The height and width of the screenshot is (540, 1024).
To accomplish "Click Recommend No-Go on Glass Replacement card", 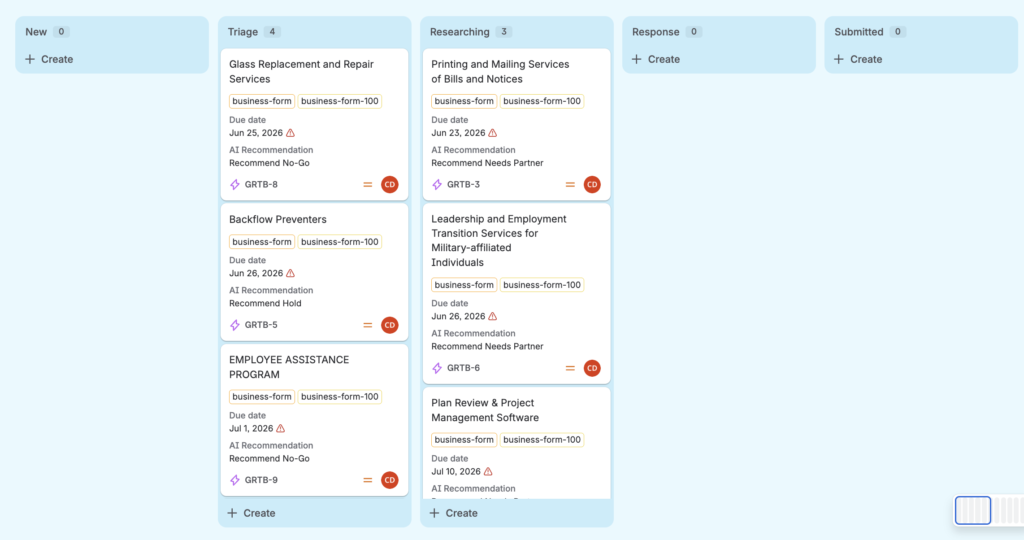I will point(269,163).
